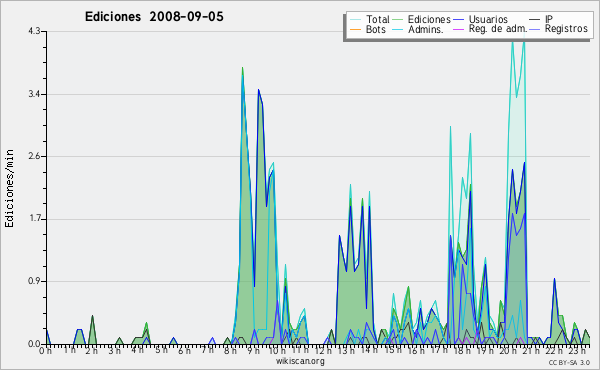Click the cyan Total line swatch in legend
Image resolution: width=600 pixels, height=370 pixels.
355,20
